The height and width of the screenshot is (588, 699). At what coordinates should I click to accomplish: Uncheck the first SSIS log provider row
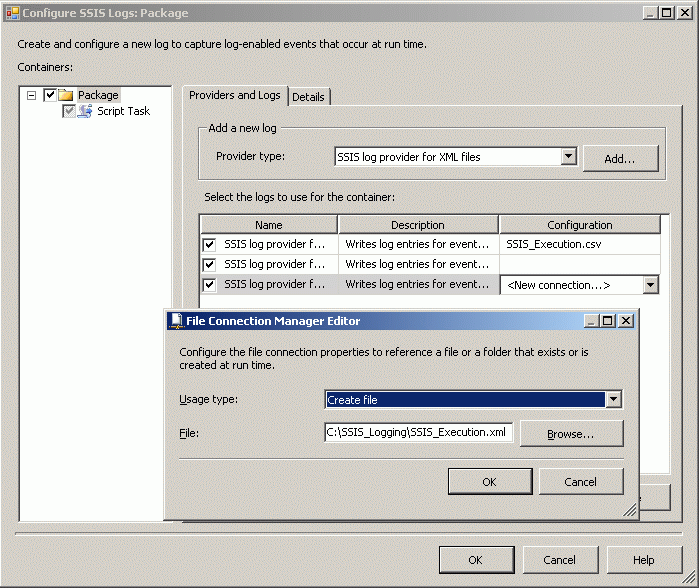[x=210, y=244]
